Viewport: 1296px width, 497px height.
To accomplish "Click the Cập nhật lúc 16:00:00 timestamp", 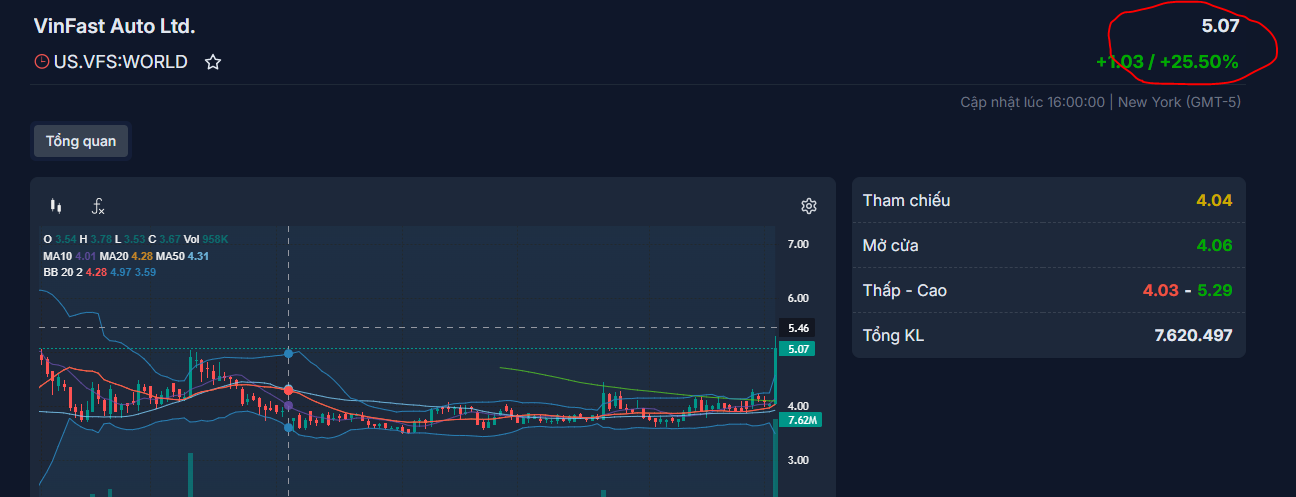I will coord(1033,102).
